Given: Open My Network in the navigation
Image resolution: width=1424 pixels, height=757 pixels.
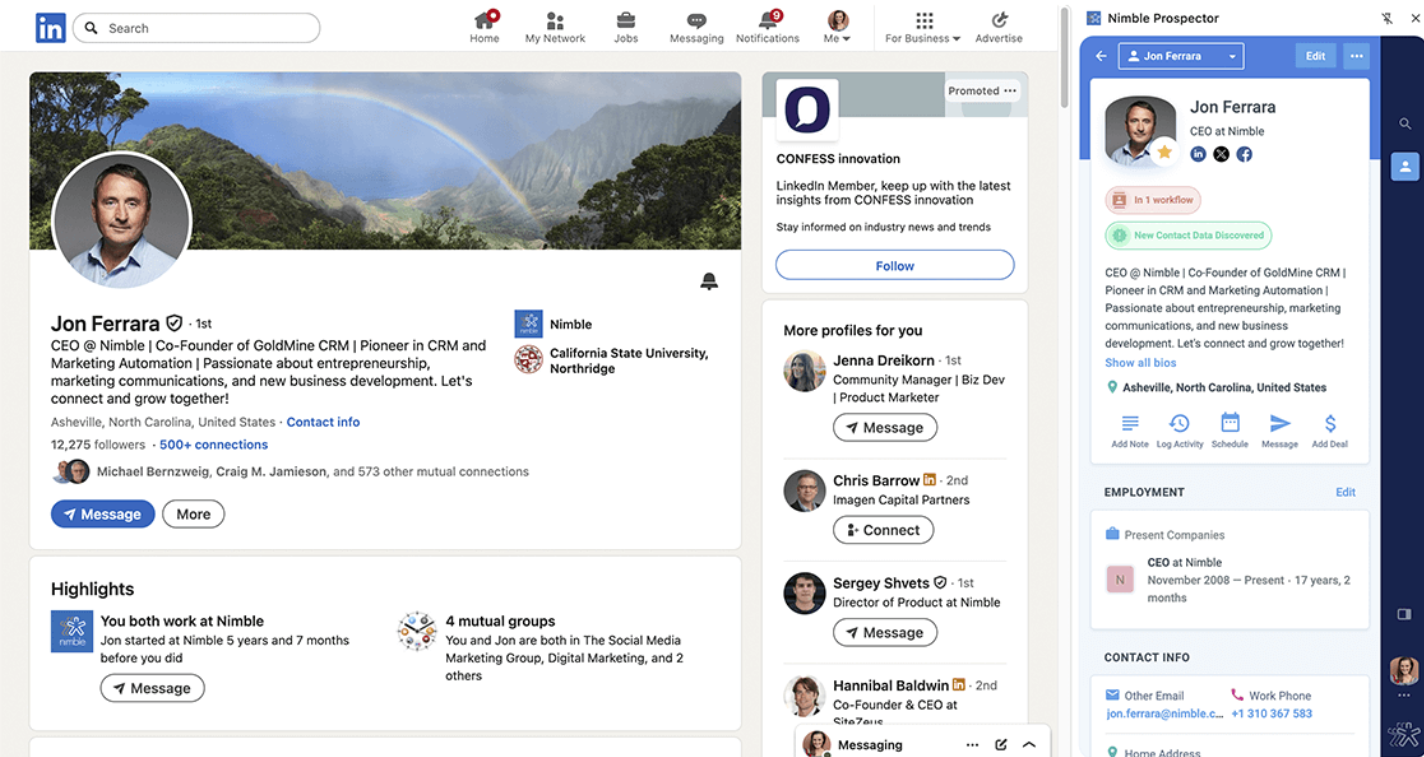Looking at the screenshot, I should (555, 27).
